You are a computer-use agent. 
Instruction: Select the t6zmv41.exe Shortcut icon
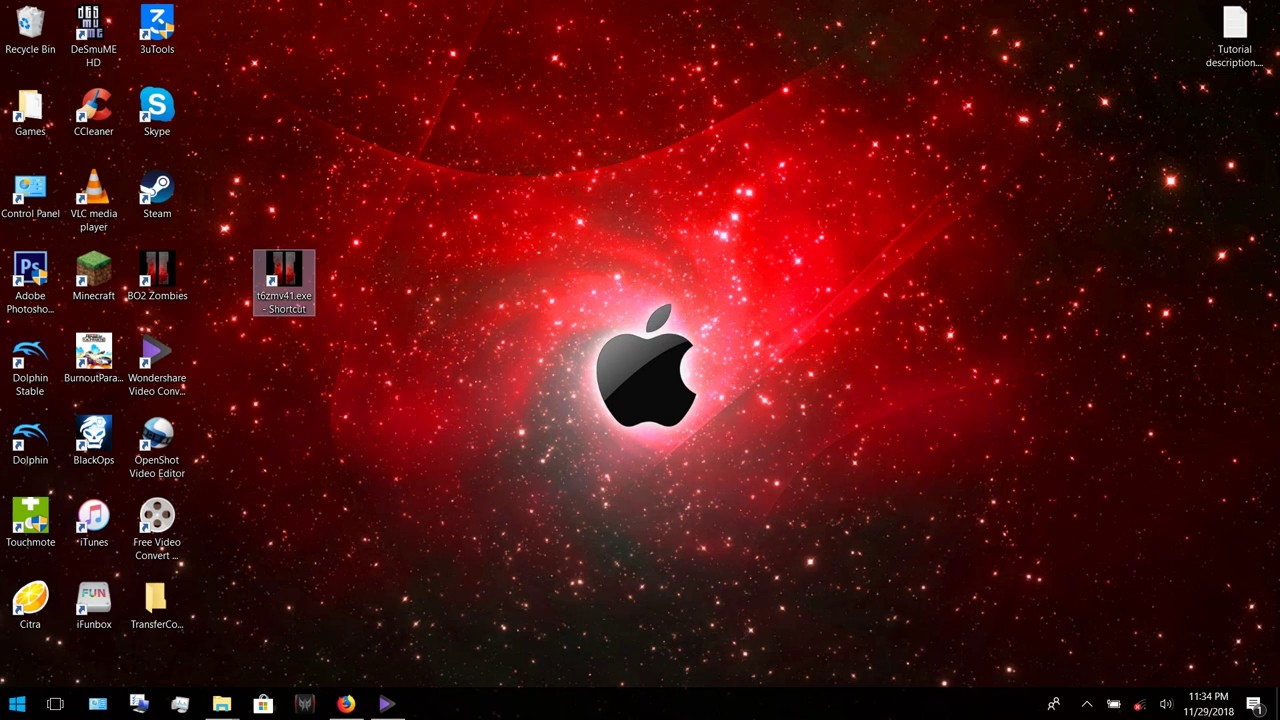coord(284,283)
